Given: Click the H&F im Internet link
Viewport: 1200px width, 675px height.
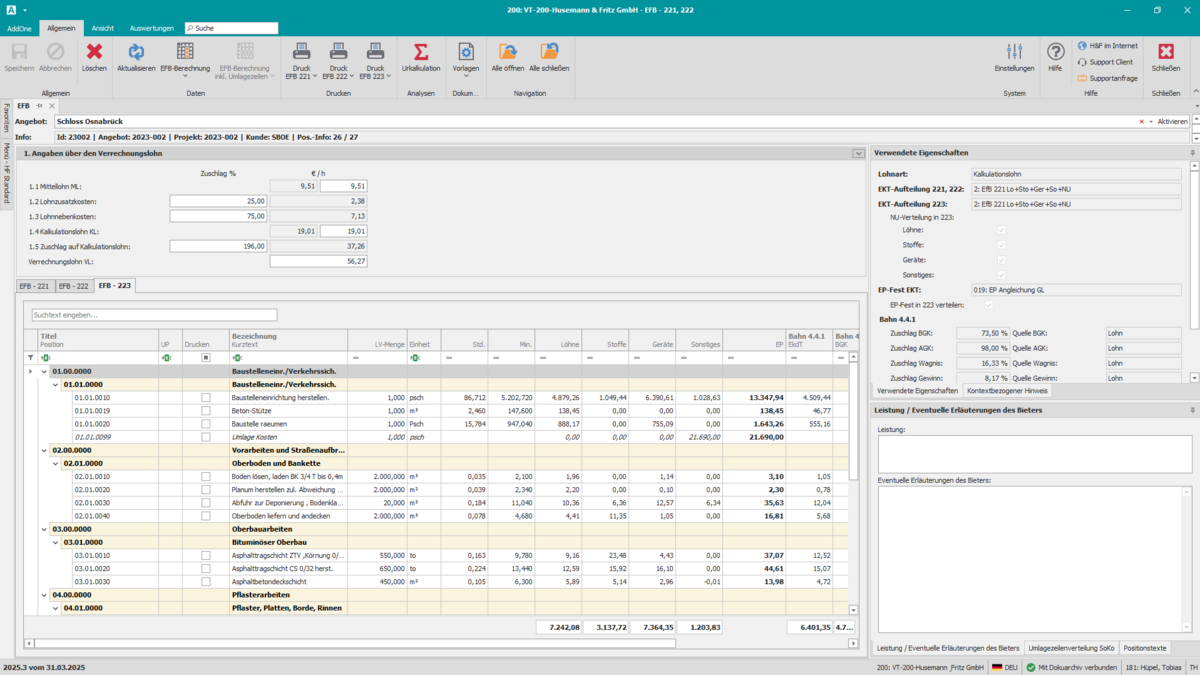Looking at the screenshot, I should 1112,46.
